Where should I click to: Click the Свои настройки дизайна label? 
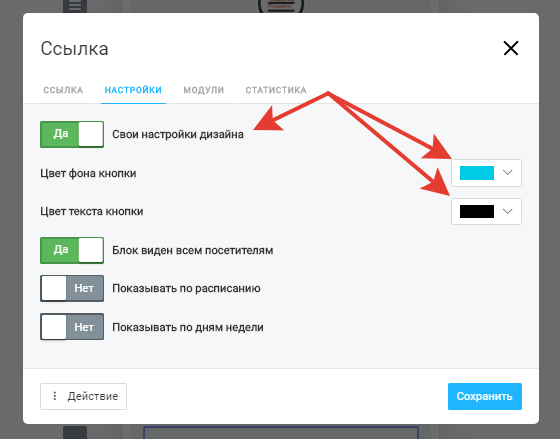[x=178, y=135]
